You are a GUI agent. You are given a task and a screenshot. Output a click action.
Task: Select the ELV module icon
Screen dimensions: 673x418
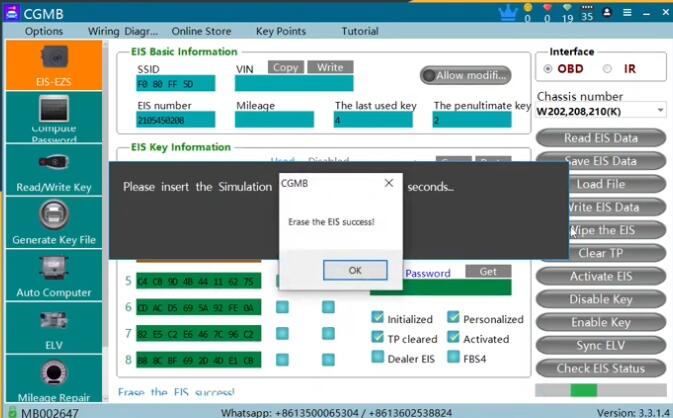[x=52, y=325]
